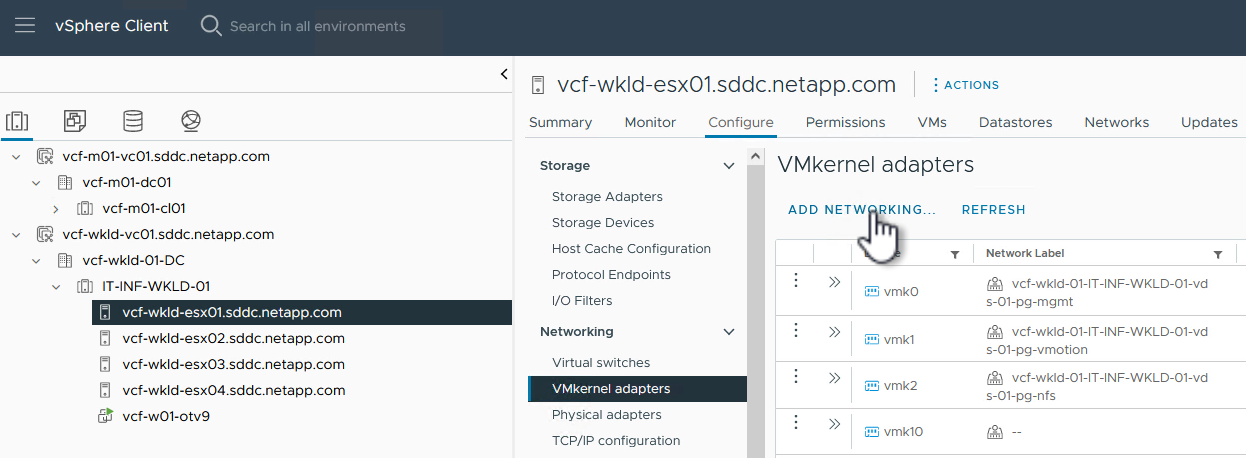The width and height of the screenshot is (1246, 458).
Task: Open the Datastores tab
Action: pyautogui.click(x=1015, y=122)
